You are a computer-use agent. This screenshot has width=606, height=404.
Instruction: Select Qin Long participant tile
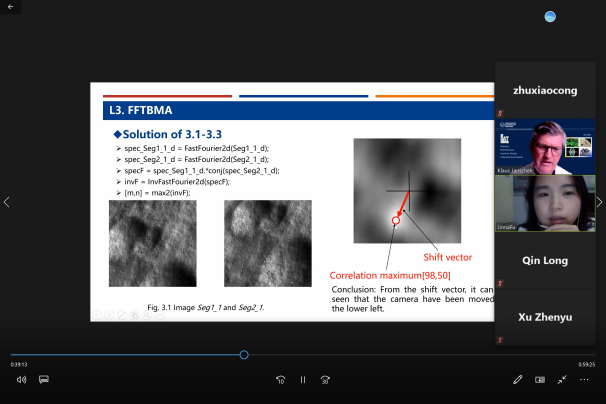545,261
